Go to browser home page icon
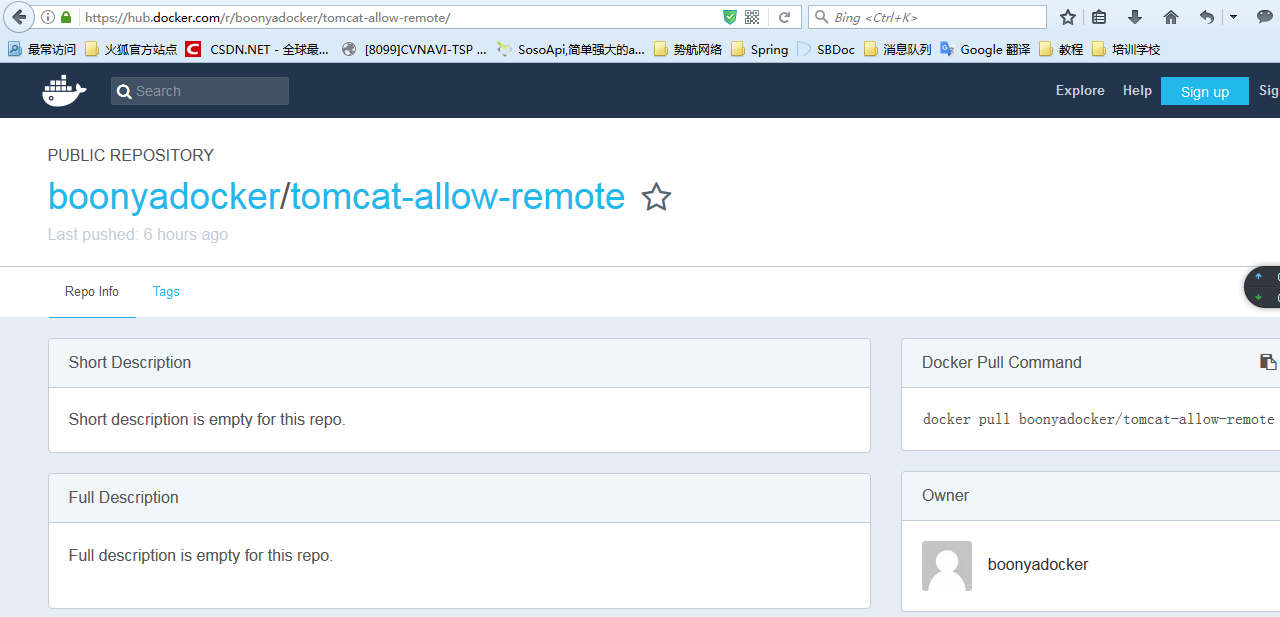The width and height of the screenshot is (1280, 617). pos(1171,17)
